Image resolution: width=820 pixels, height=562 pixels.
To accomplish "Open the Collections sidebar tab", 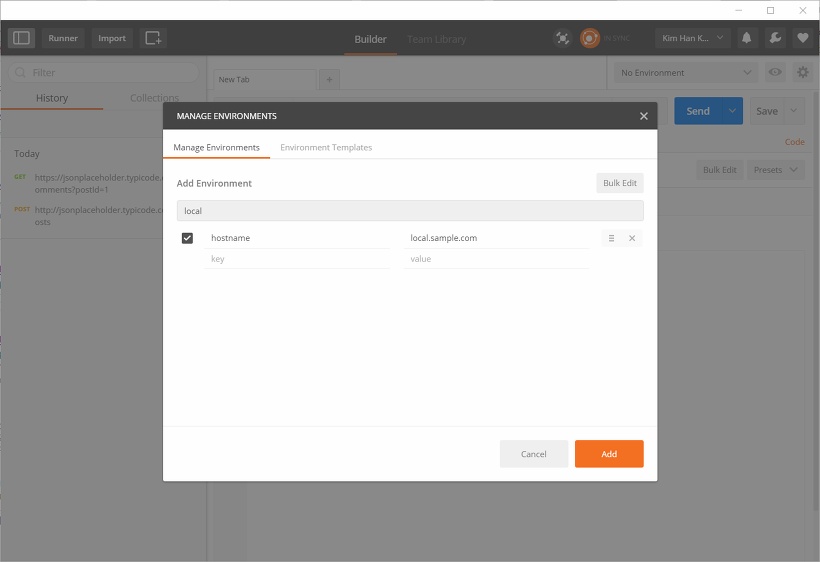I will point(154,98).
